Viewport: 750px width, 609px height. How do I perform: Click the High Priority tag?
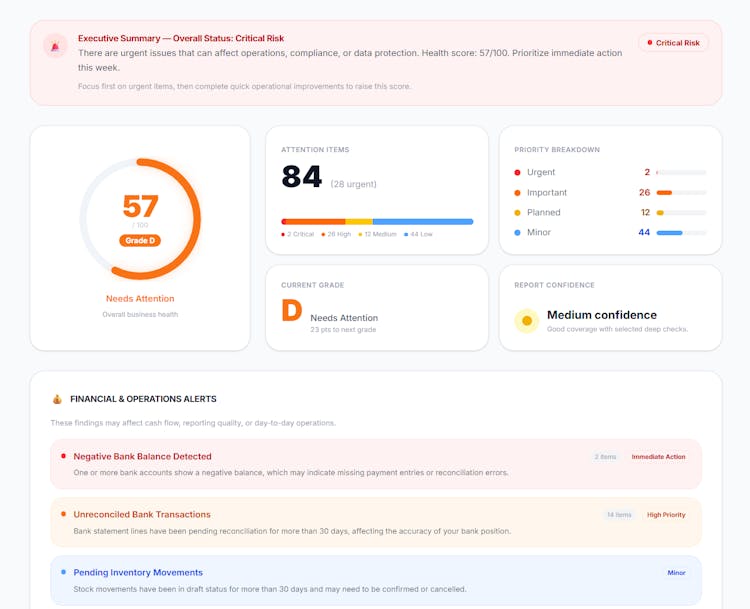666,515
